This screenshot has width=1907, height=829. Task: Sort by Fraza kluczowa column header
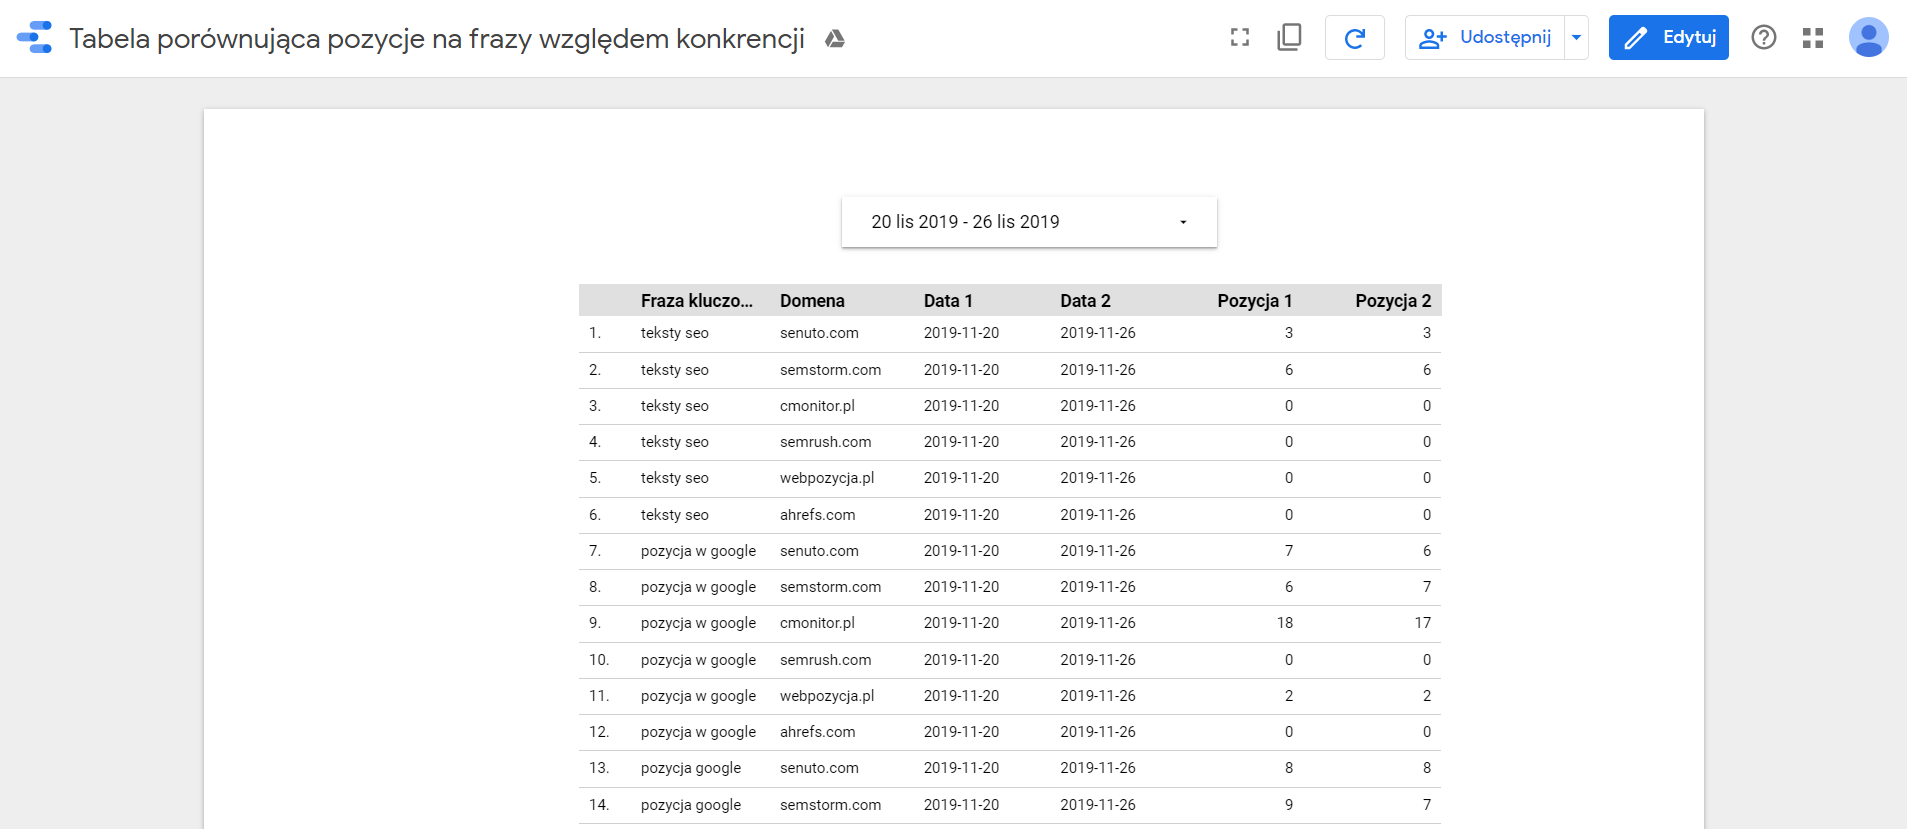coord(697,301)
